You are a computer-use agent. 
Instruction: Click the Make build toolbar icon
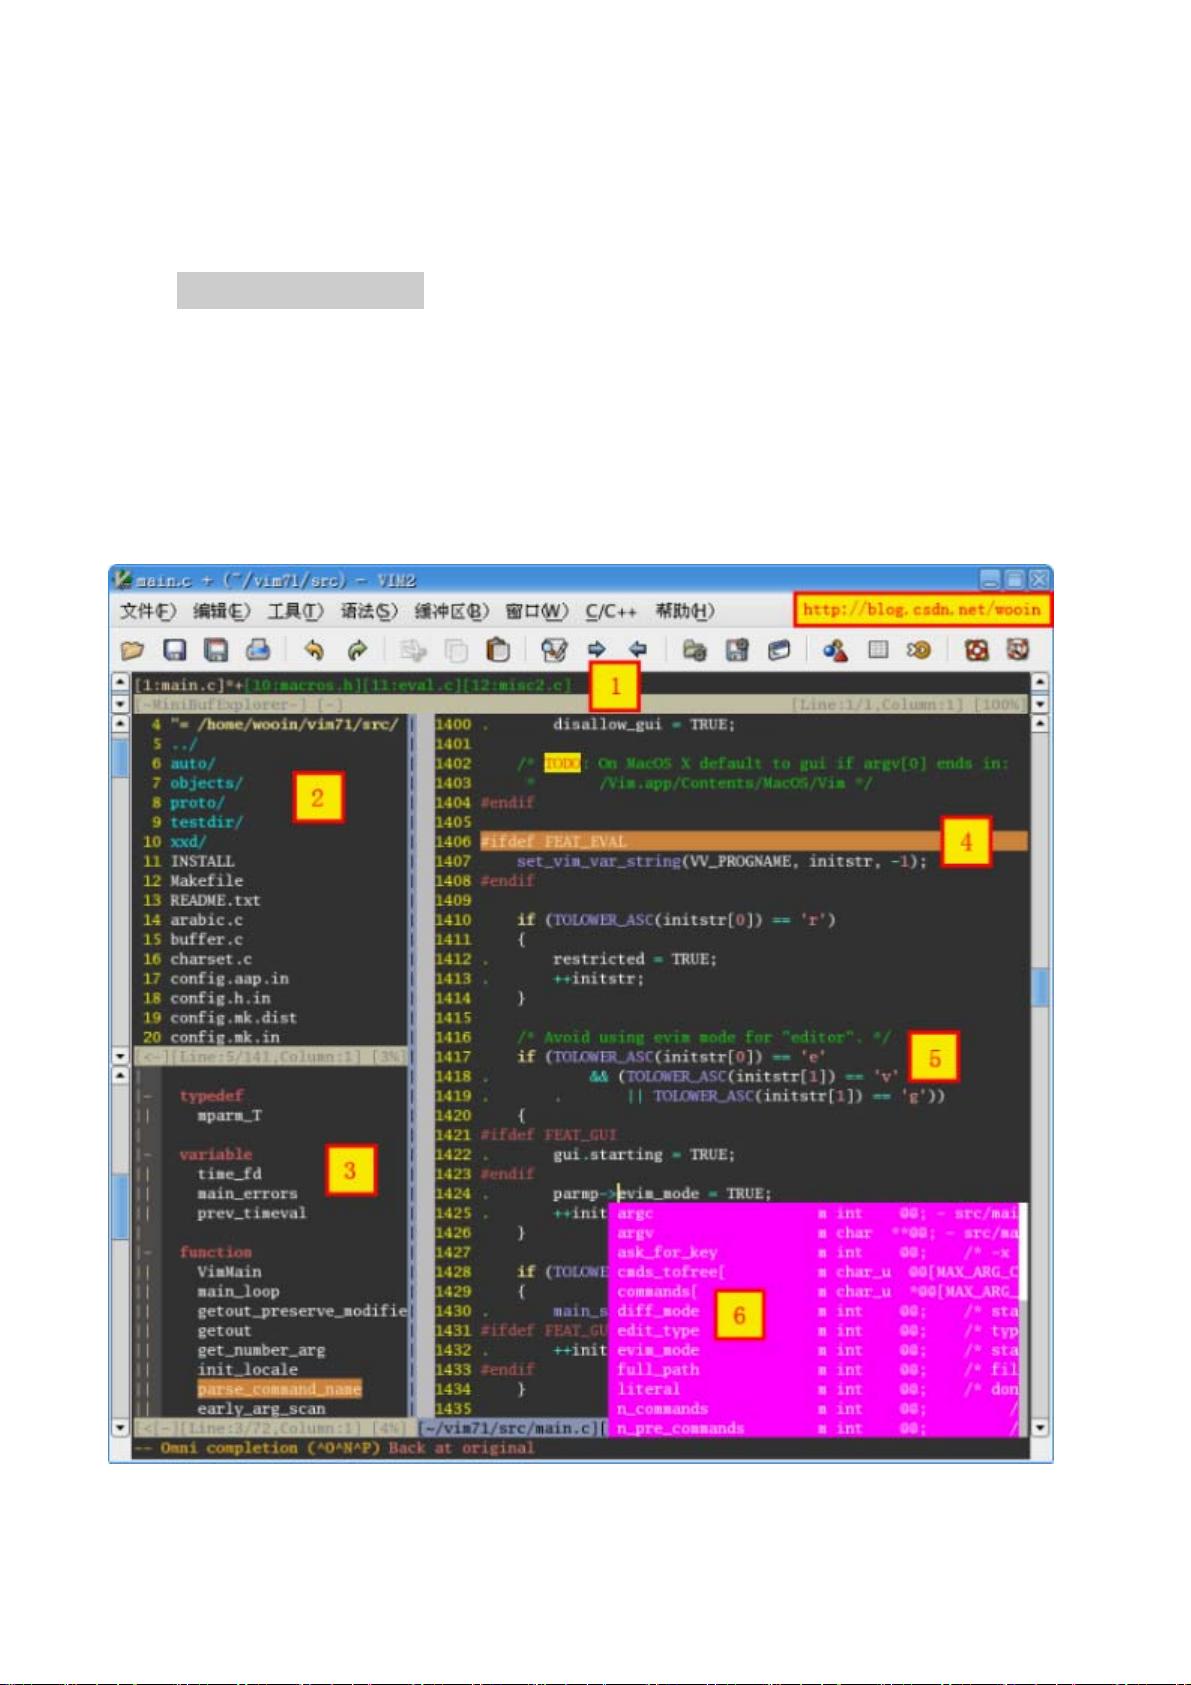836,651
